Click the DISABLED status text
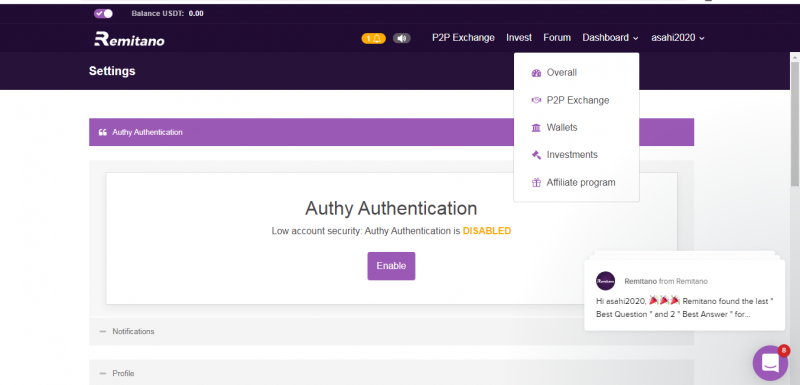Screen dimensions: 800x385 487,231
